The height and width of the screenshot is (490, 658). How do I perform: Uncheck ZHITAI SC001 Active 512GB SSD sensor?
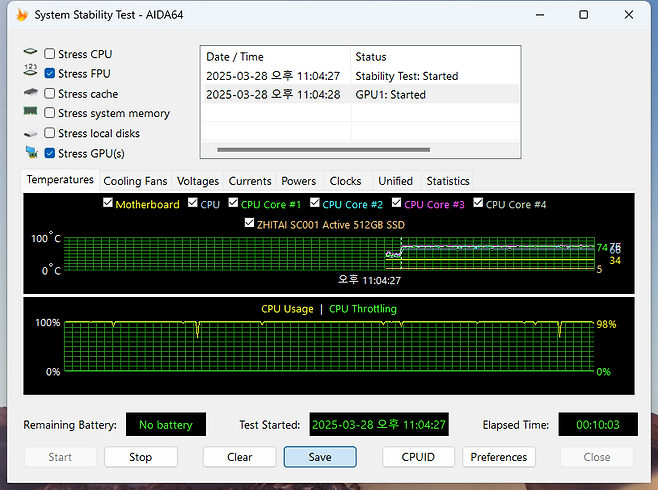point(250,224)
